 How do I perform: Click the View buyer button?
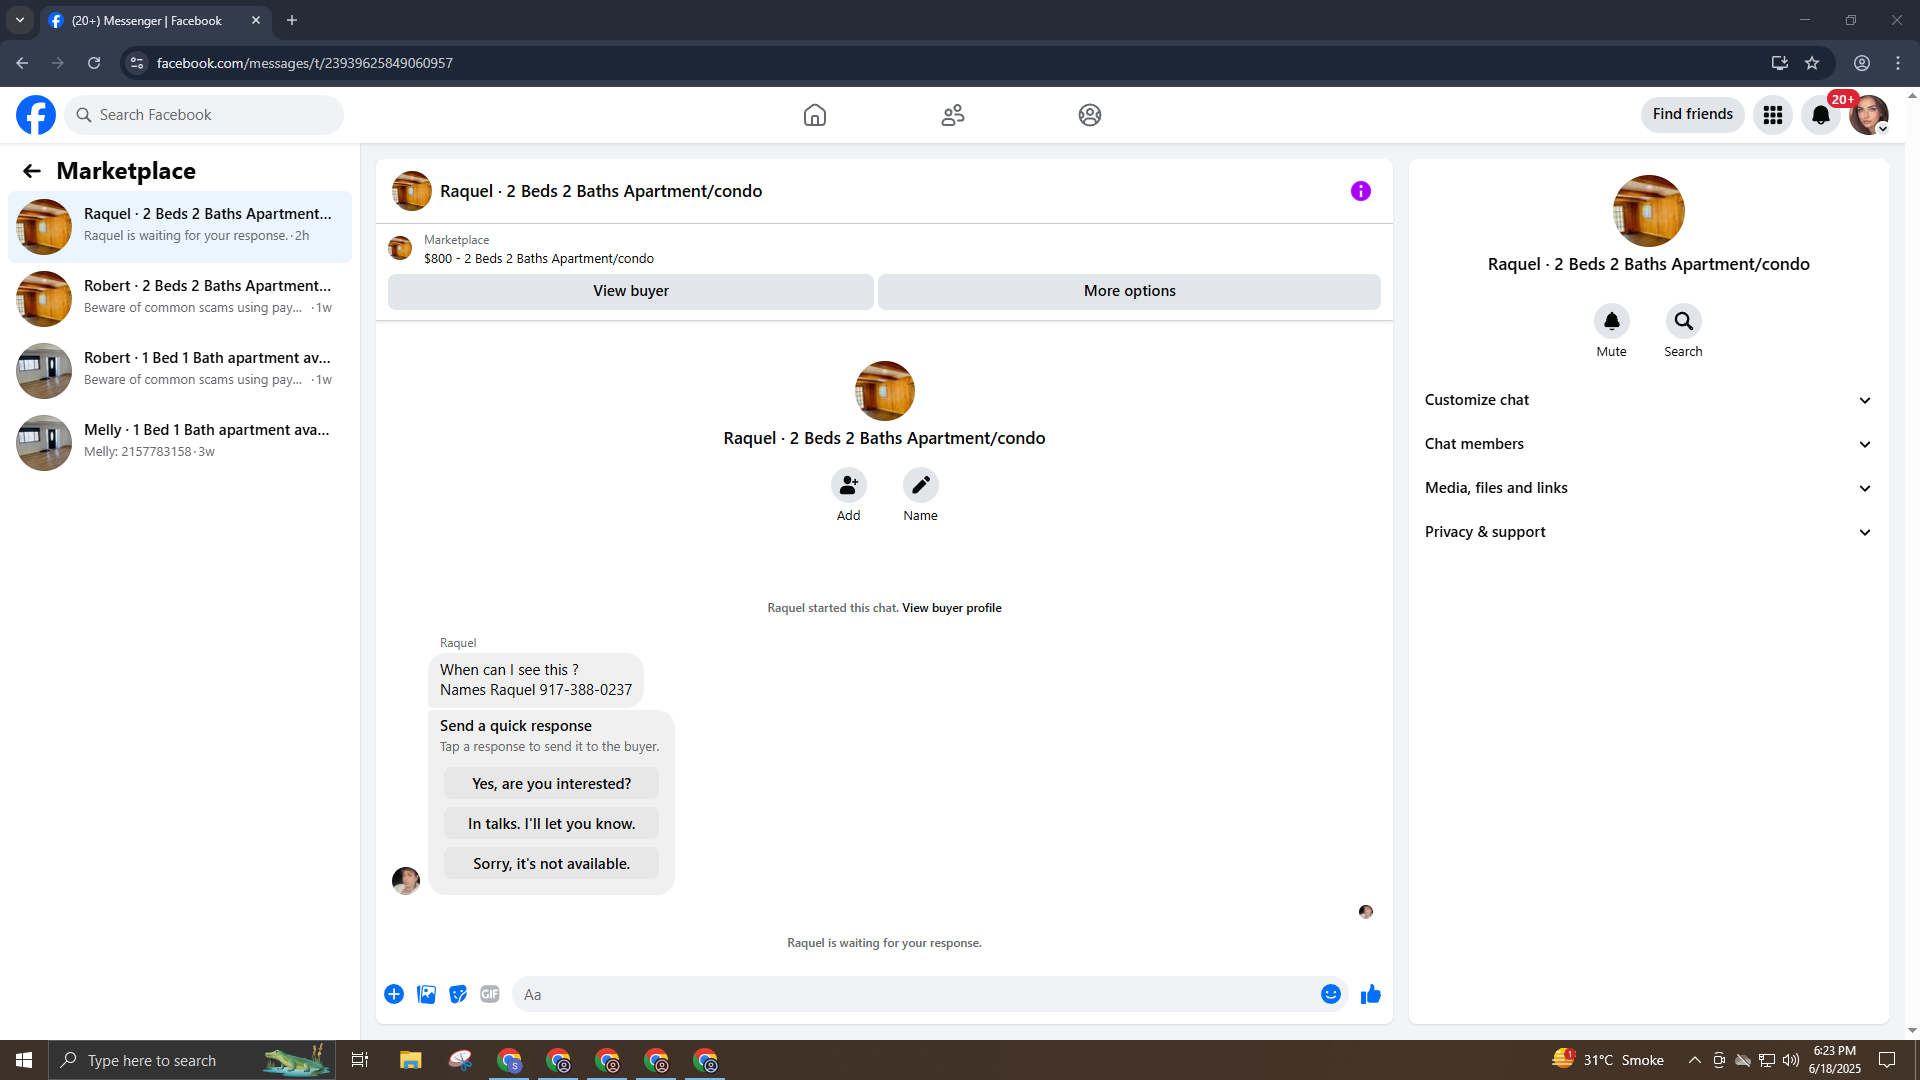[x=631, y=291]
